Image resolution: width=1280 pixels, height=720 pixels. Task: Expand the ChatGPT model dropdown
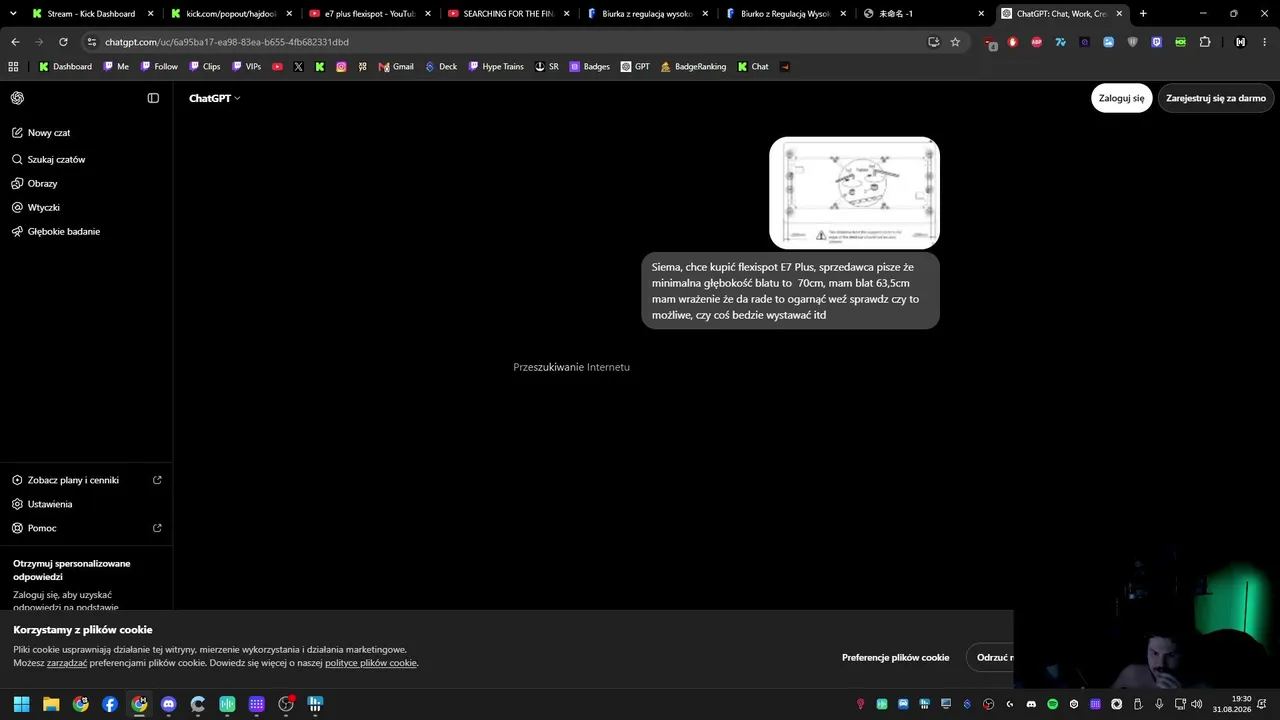[x=214, y=98]
